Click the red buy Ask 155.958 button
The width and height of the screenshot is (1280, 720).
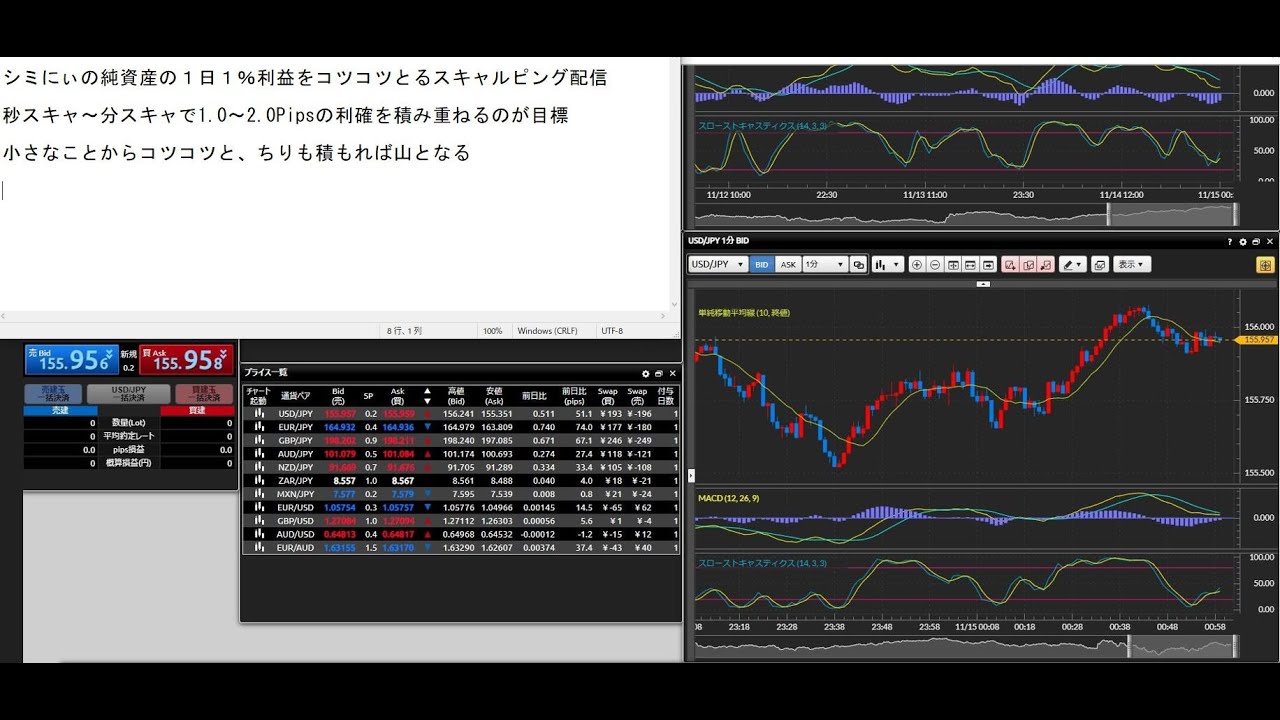pos(187,359)
